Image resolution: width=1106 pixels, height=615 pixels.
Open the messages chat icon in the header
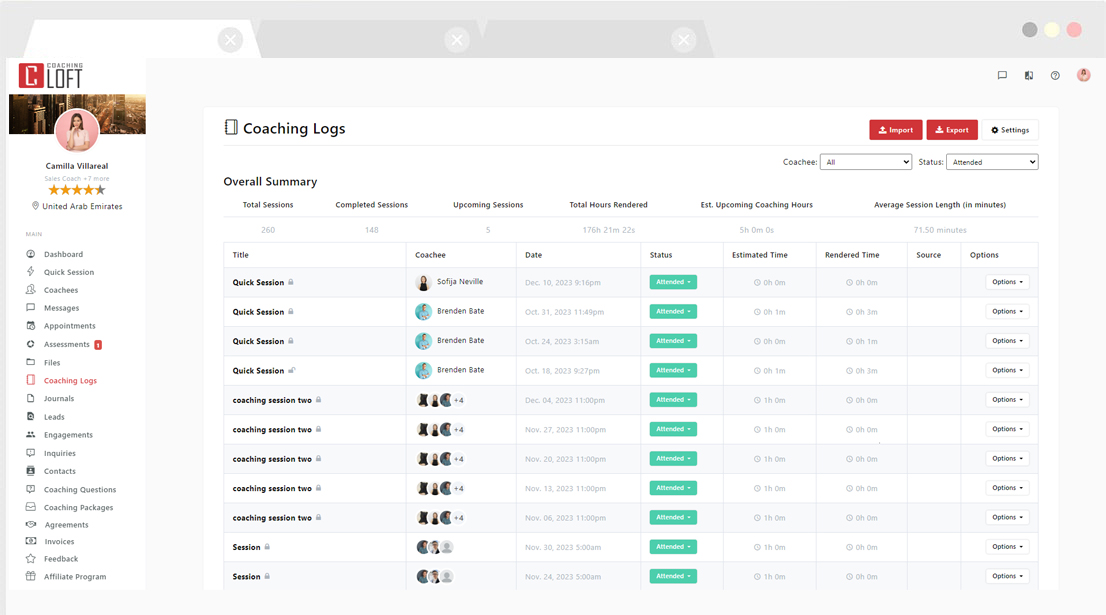1002,75
